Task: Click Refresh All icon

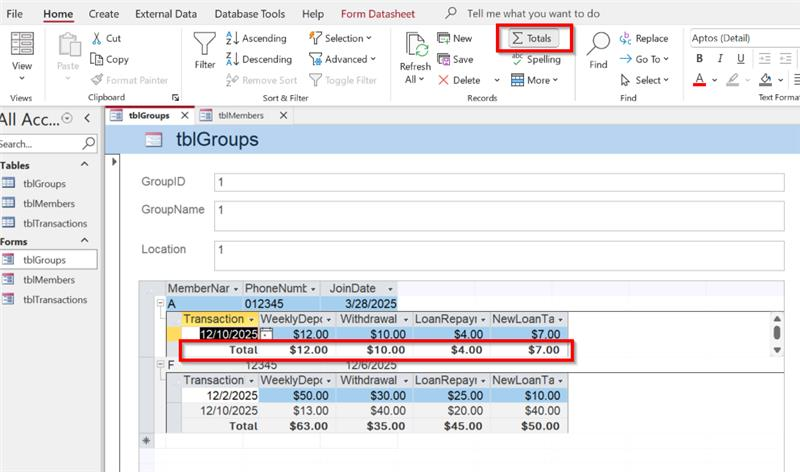Action: (x=415, y=45)
